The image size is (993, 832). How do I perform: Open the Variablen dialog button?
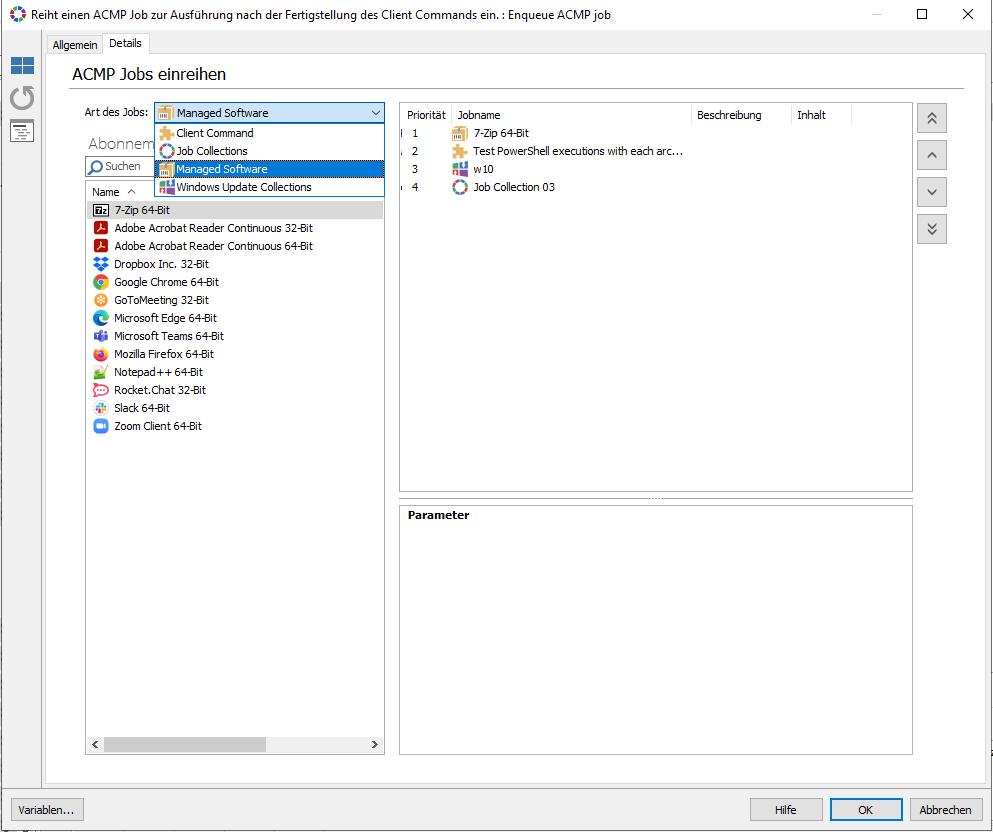[47, 810]
